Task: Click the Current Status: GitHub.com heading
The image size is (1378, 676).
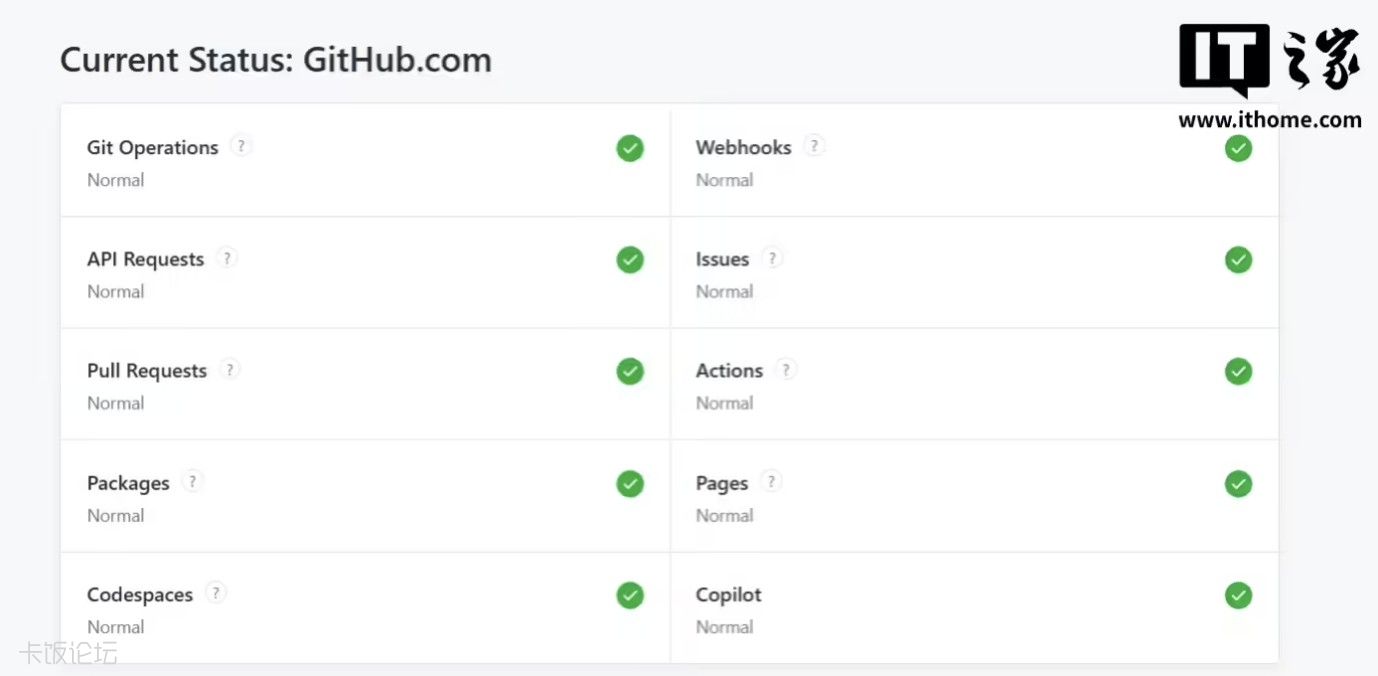Action: click(276, 60)
